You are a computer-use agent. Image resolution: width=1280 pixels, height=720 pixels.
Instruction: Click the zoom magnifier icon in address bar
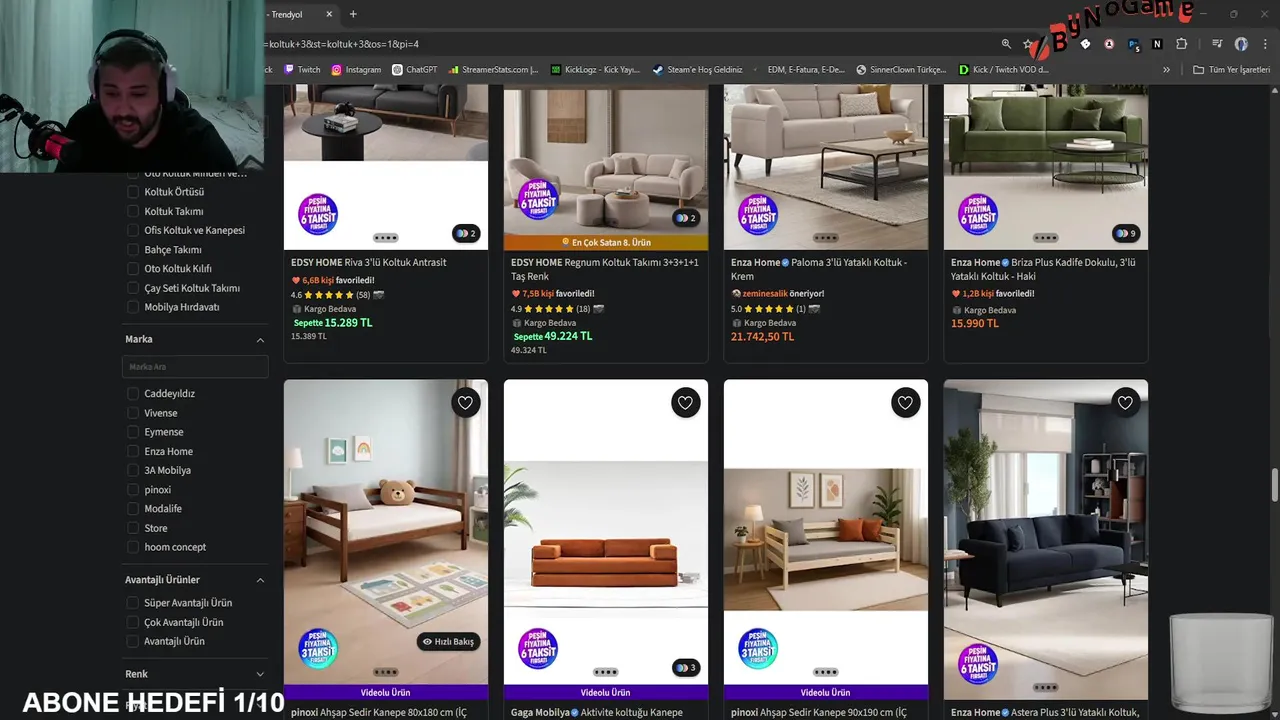pos(1006,44)
